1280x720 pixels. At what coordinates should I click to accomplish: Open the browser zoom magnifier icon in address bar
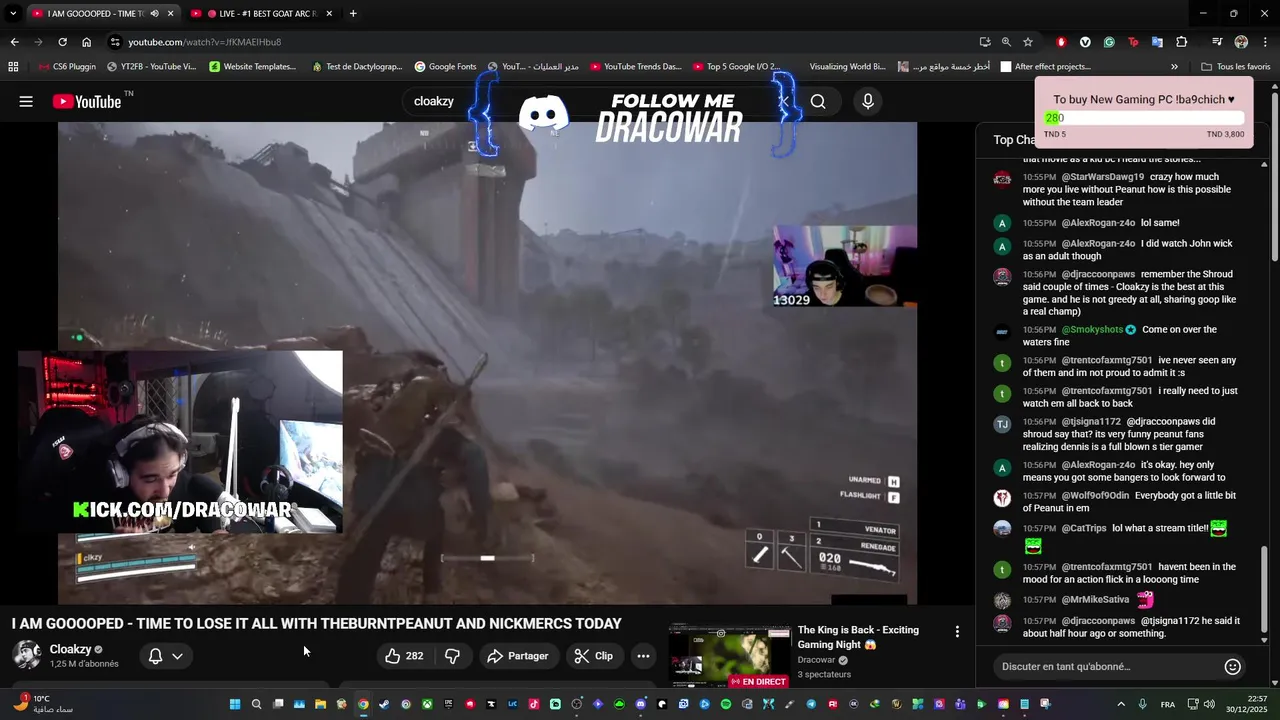pyautogui.click(x=1006, y=42)
